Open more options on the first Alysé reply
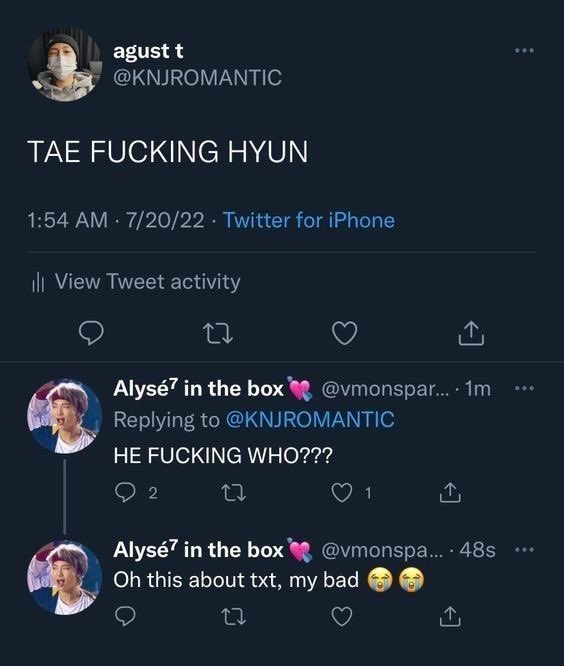This screenshot has width=564, height=666. tap(524, 388)
